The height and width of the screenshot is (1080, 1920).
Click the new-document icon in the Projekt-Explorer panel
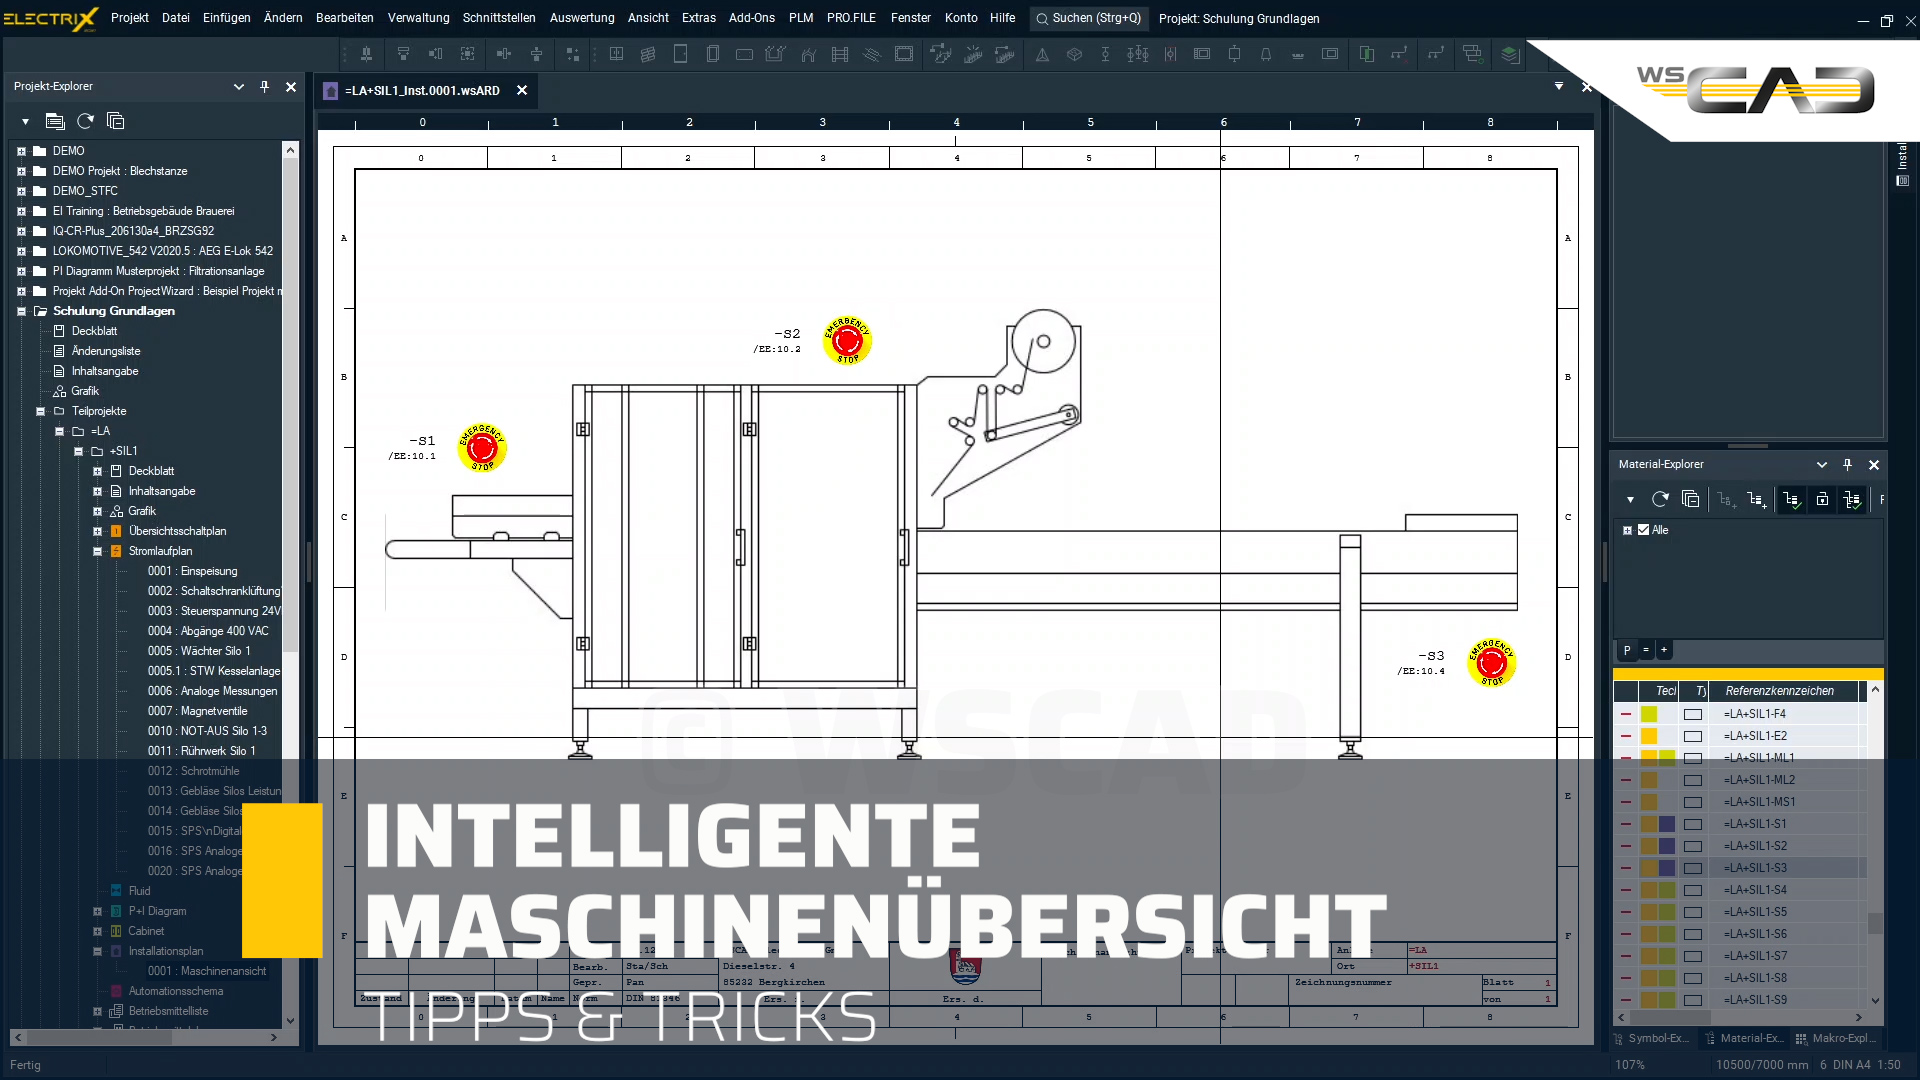click(55, 121)
